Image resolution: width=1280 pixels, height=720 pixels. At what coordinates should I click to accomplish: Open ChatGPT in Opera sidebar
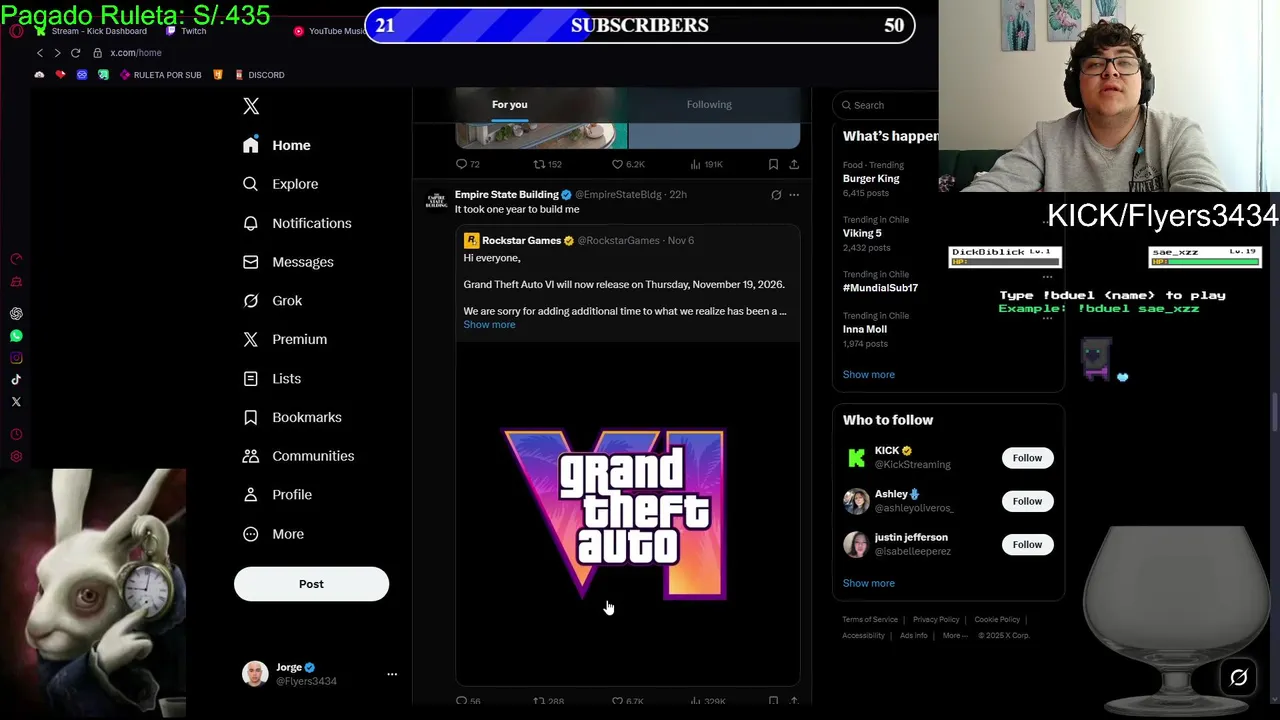(x=16, y=314)
